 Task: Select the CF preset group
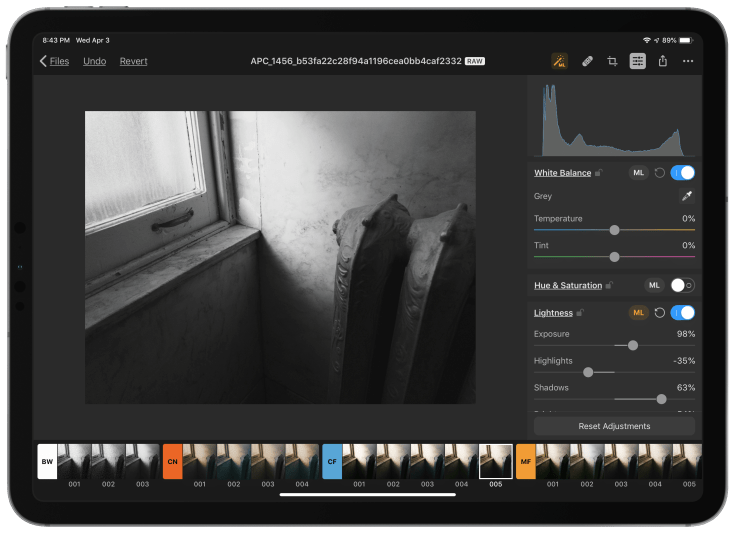click(332, 461)
